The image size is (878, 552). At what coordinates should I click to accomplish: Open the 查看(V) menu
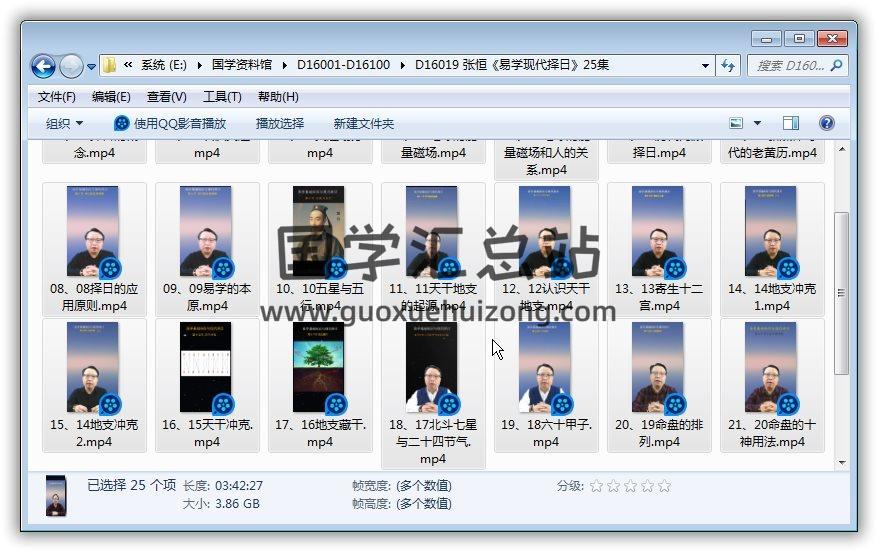[x=166, y=97]
